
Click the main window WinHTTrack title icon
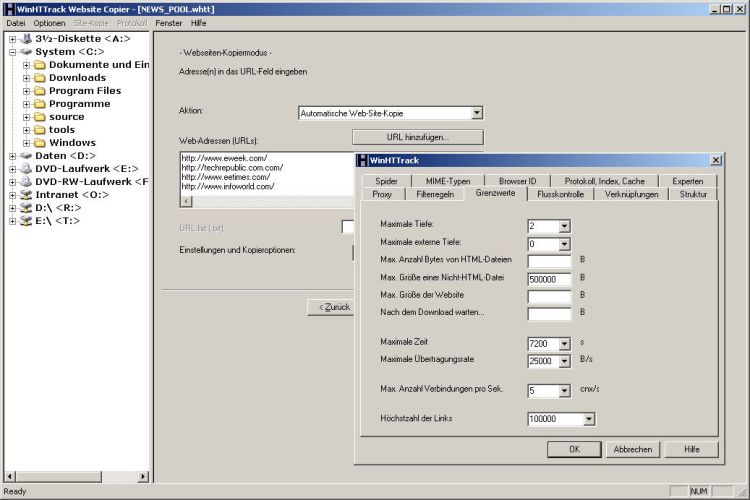9,9
